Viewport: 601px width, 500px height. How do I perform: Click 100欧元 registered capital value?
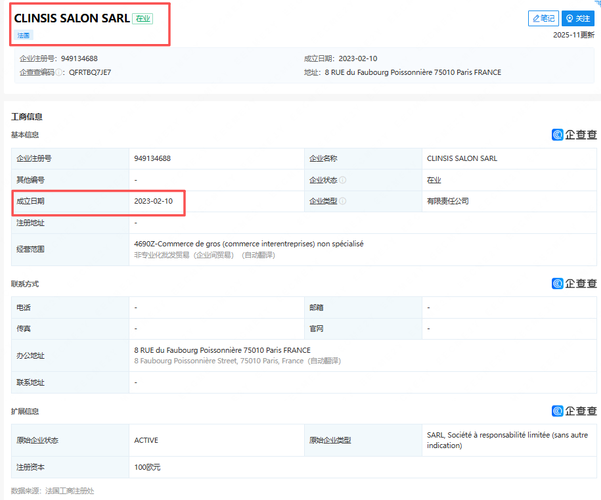[147, 467]
